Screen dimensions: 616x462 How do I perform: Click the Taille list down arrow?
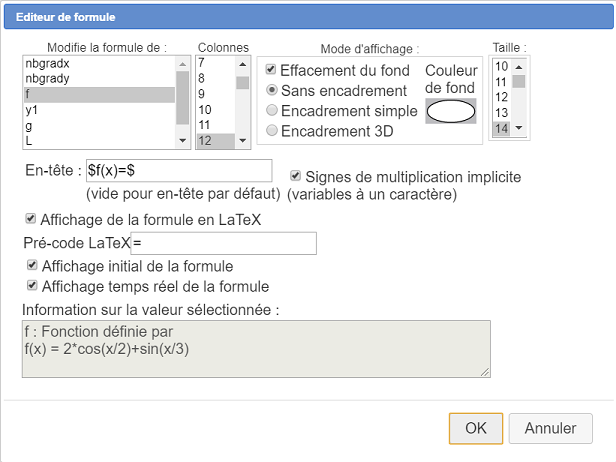pyautogui.click(x=519, y=128)
